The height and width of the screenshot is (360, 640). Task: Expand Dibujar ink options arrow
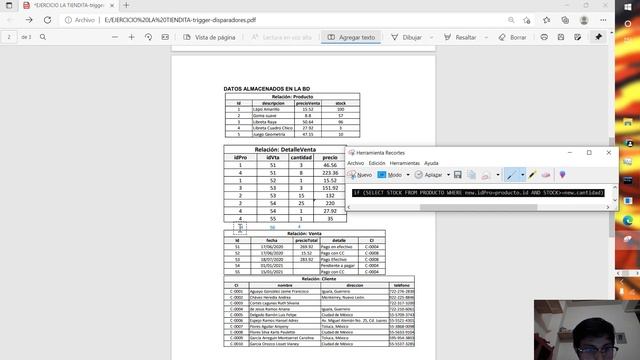point(431,38)
